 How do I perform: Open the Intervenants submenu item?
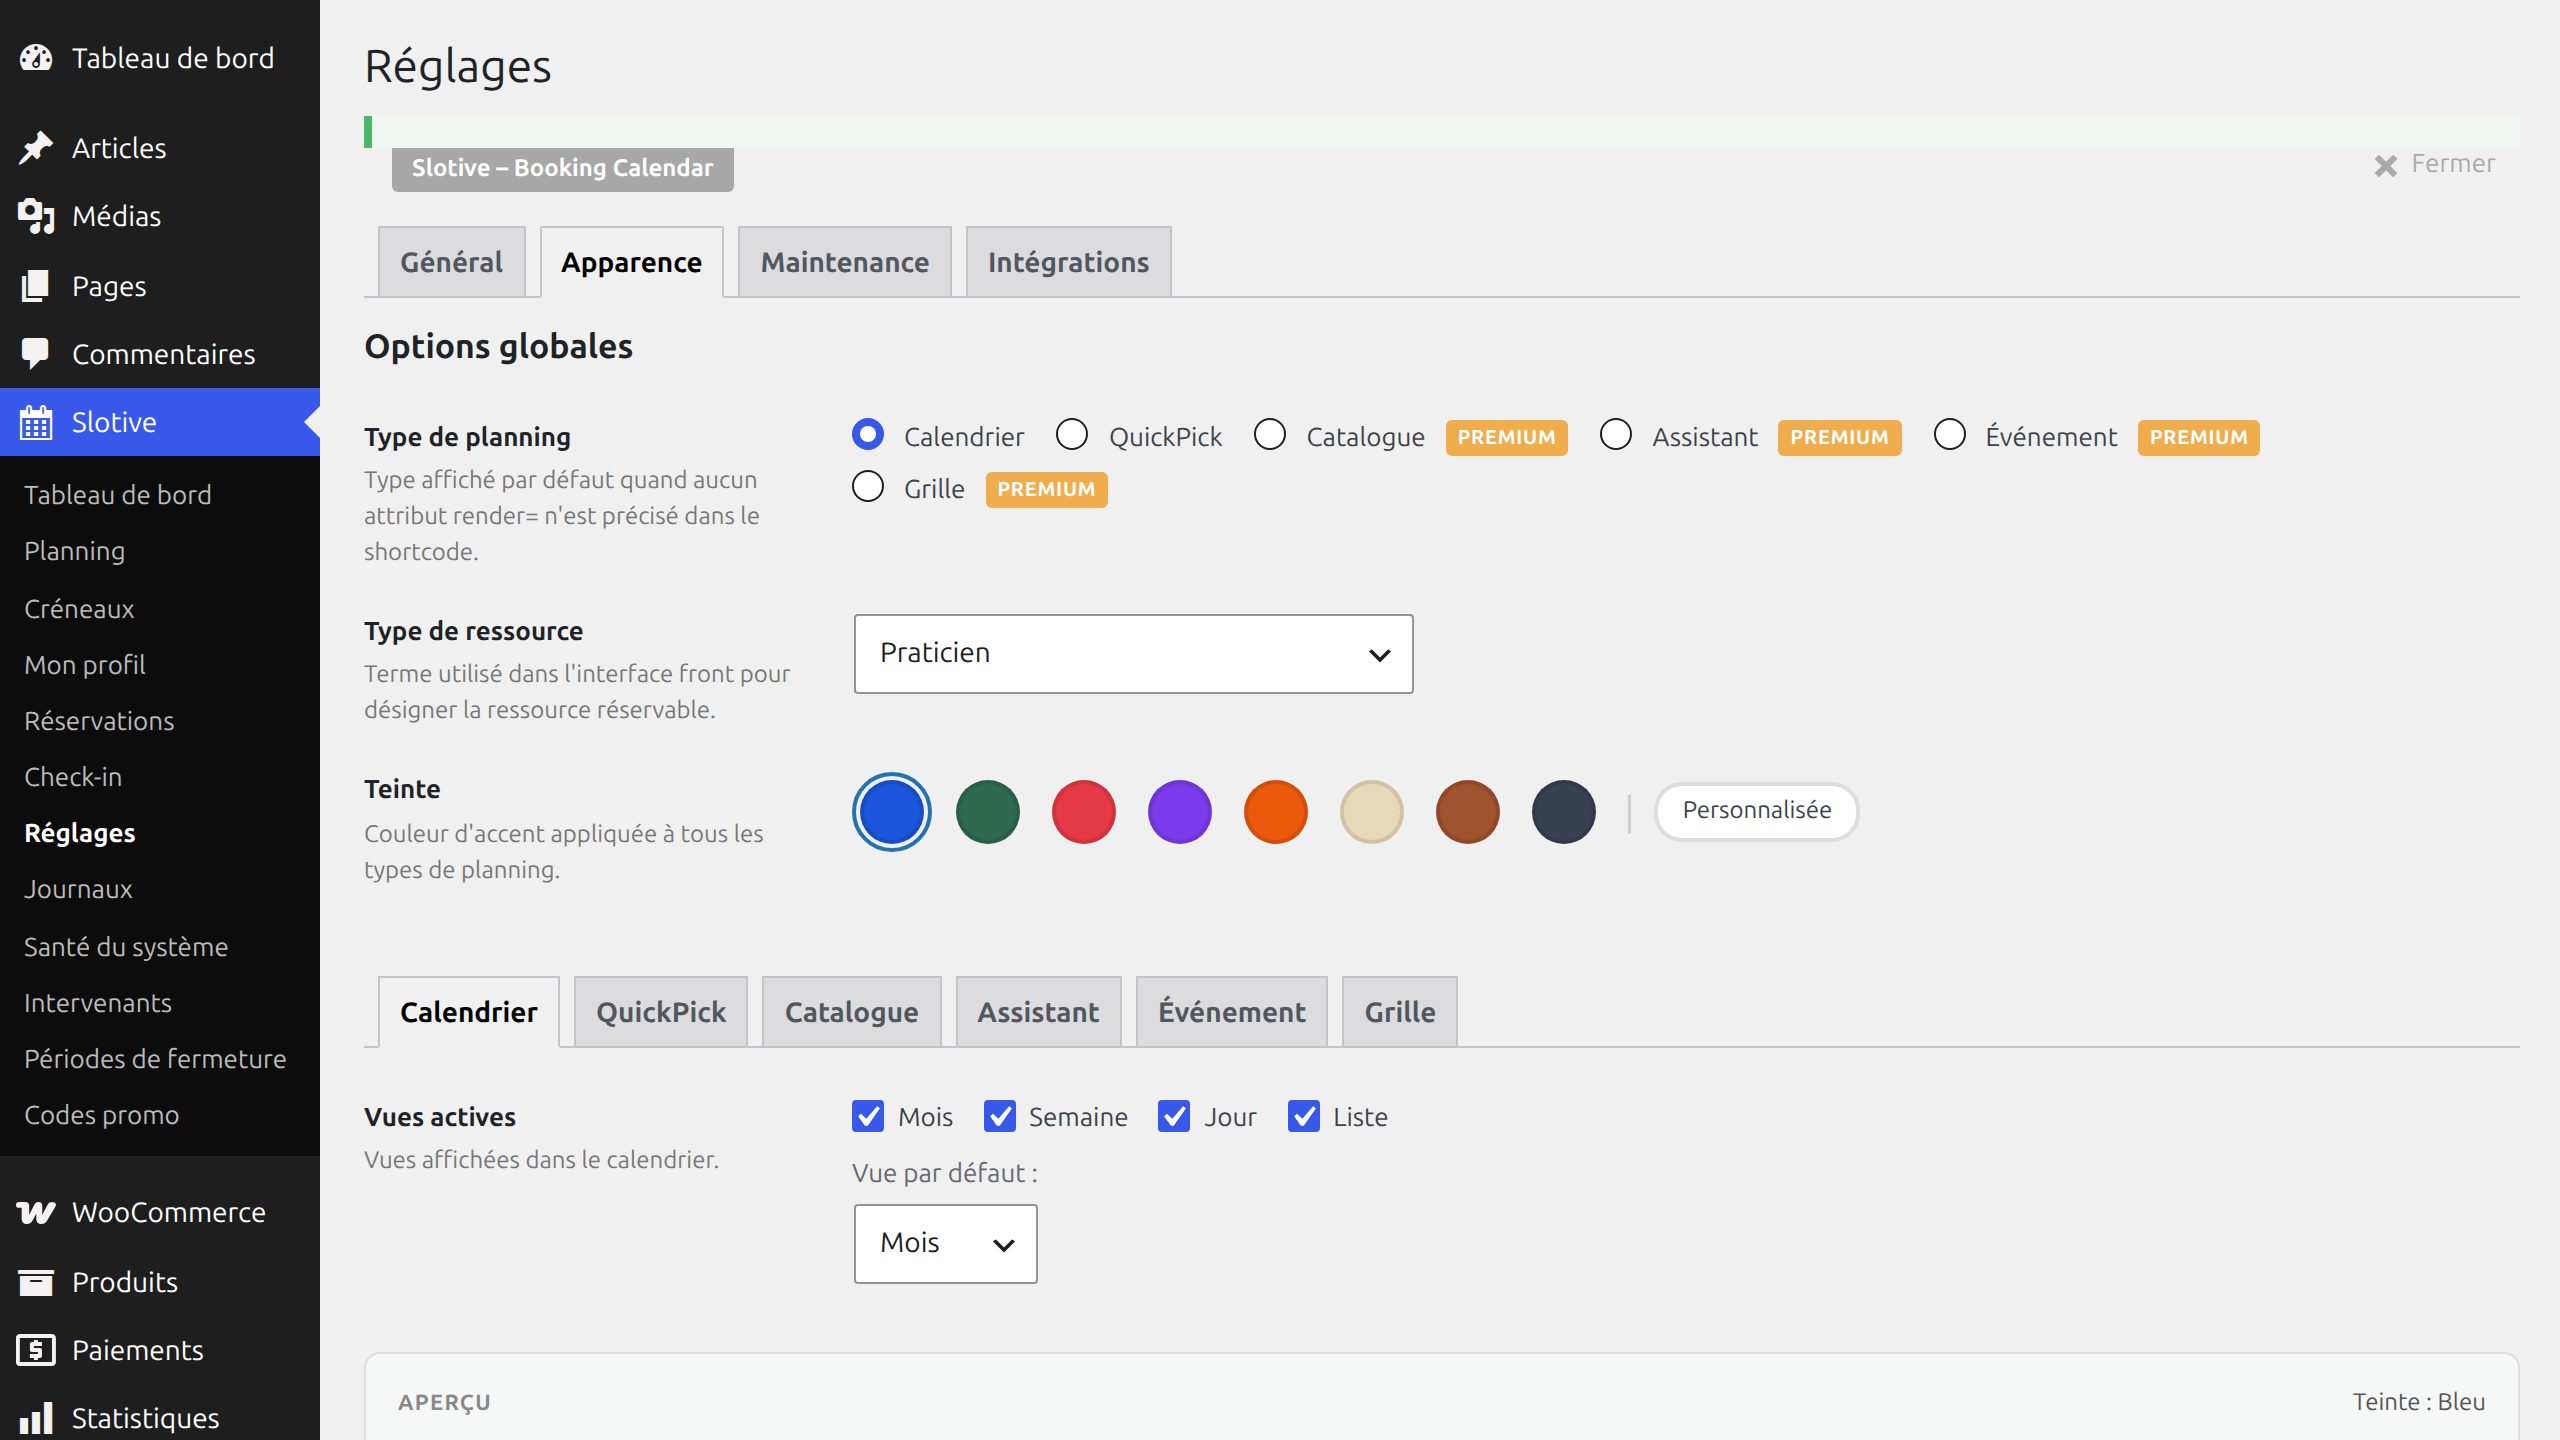click(x=98, y=1003)
